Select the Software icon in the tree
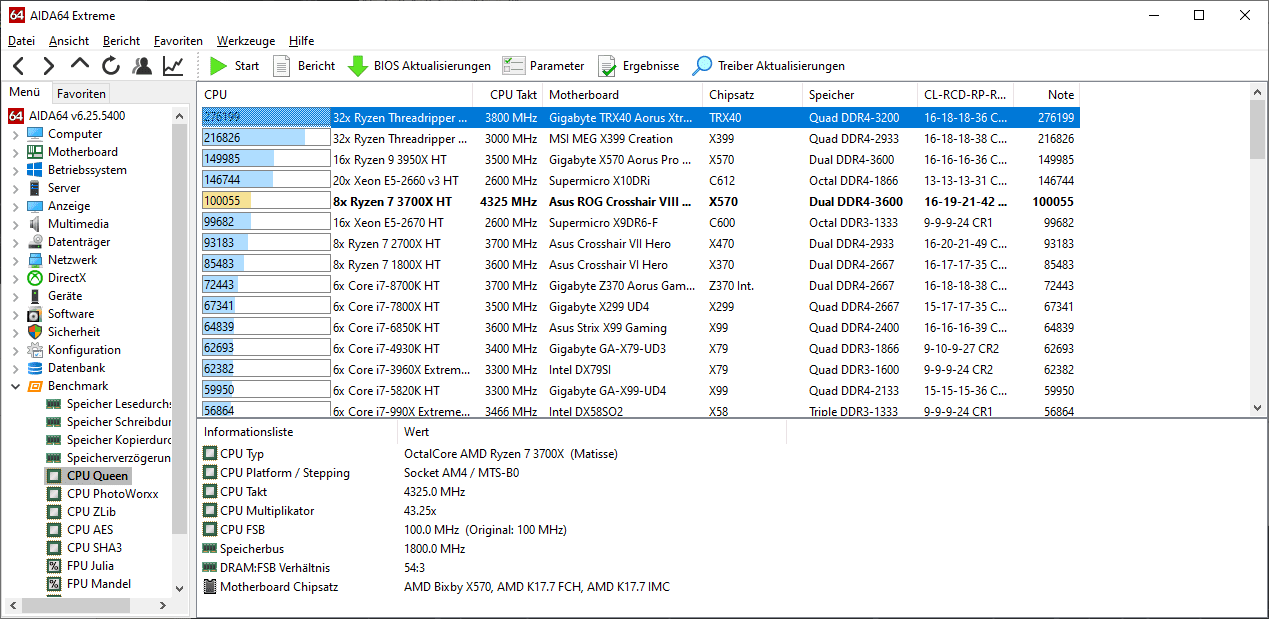Image resolution: width=1269 pixels, height=619 pixels. point(35,314)
